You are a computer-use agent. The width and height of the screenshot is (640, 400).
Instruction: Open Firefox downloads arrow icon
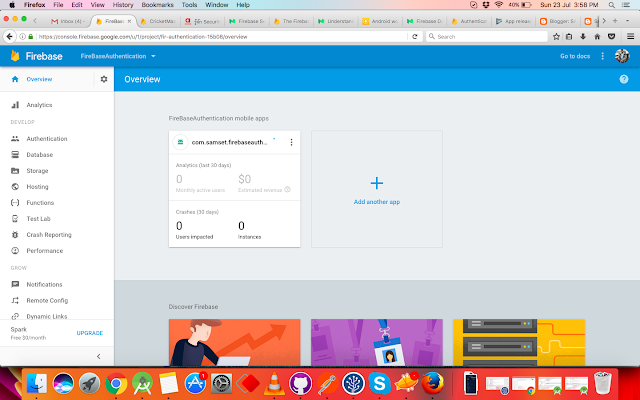click(x=583, y=37)
